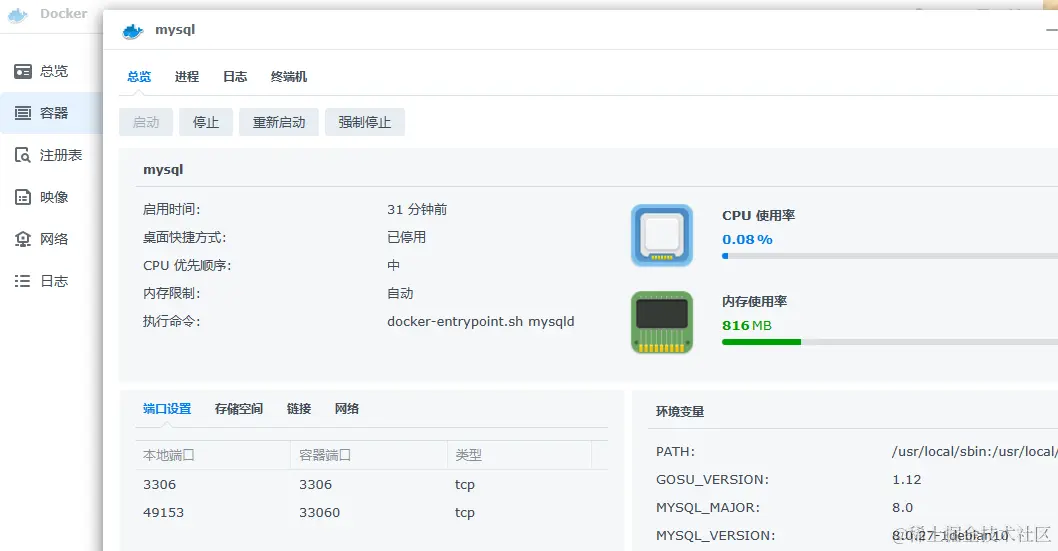Click the 816 MB memory value
This screenshot has height=551, width=1058.
(x=746, y=325)
